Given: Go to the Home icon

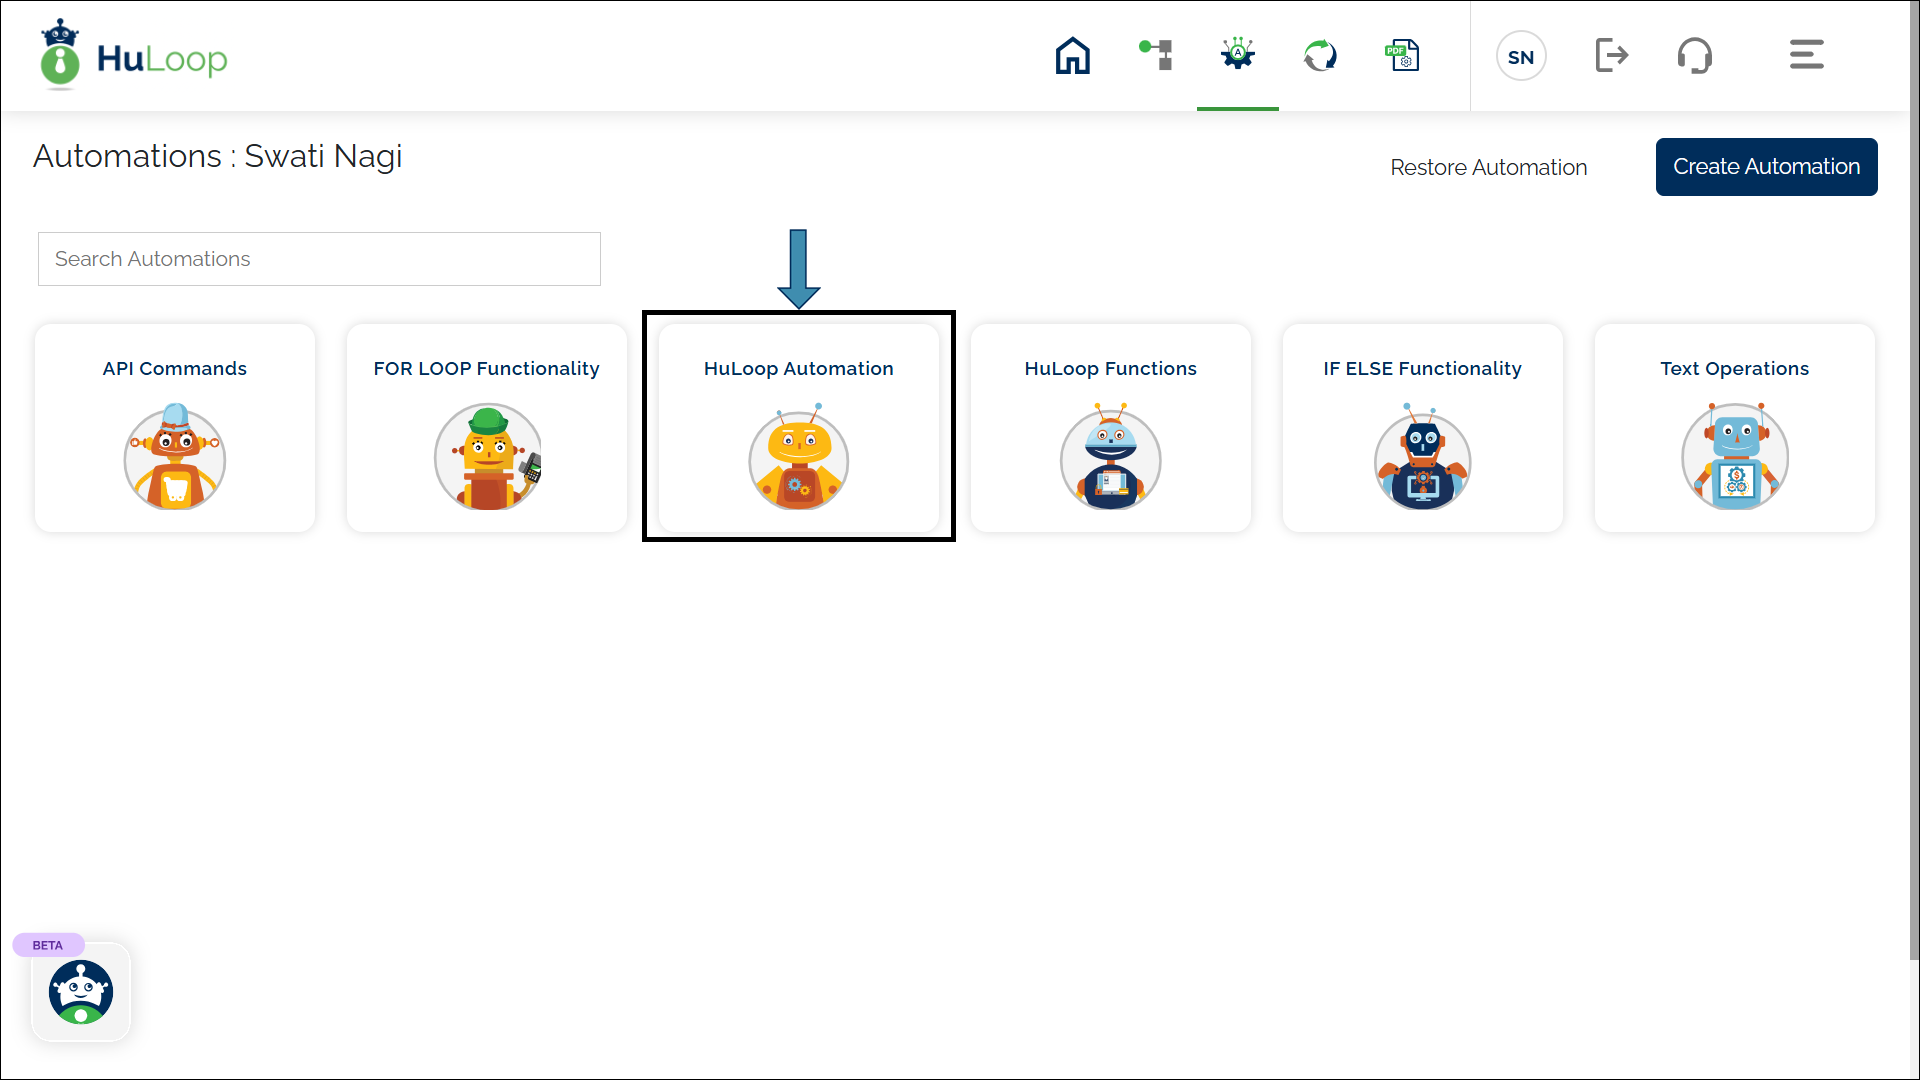Looking at the screenshot, I should [1072, 56].
